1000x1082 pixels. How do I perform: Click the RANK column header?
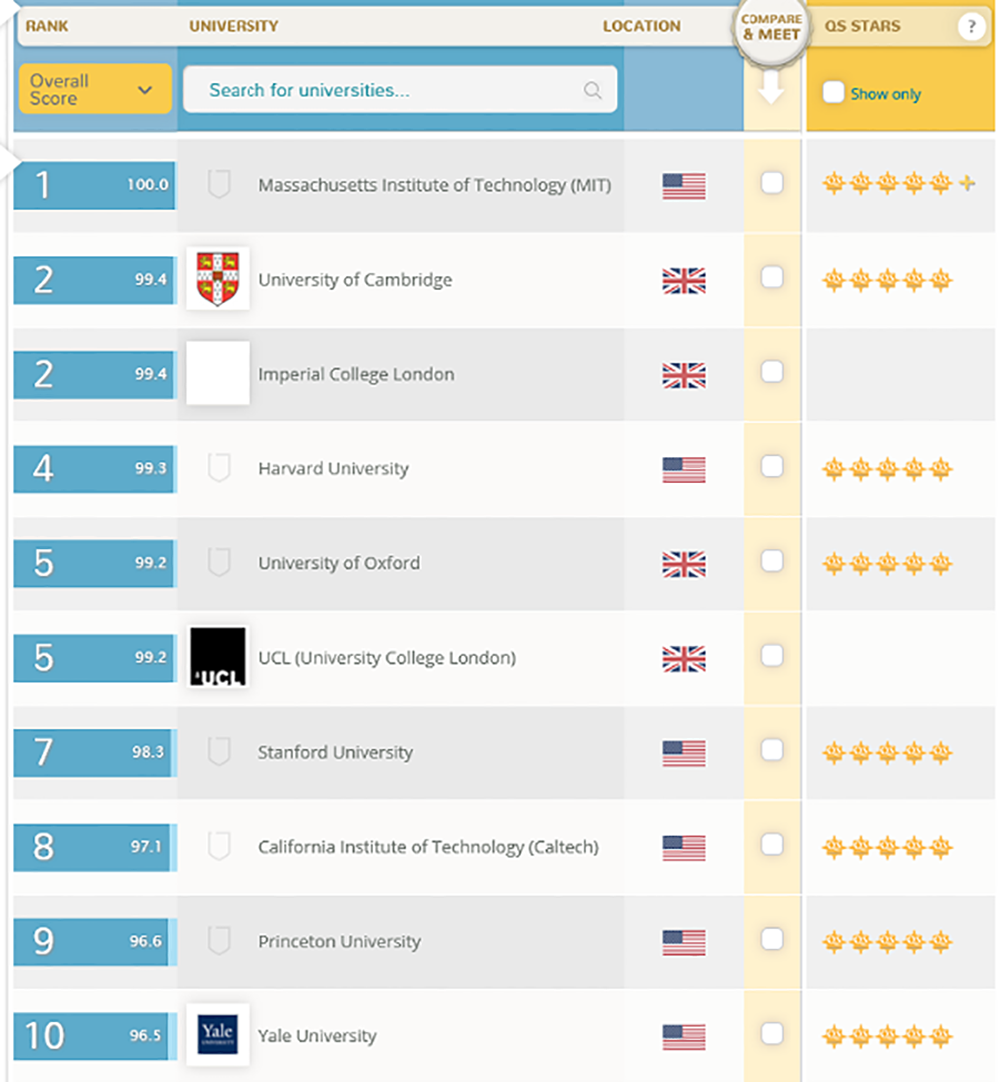(47, 26)
